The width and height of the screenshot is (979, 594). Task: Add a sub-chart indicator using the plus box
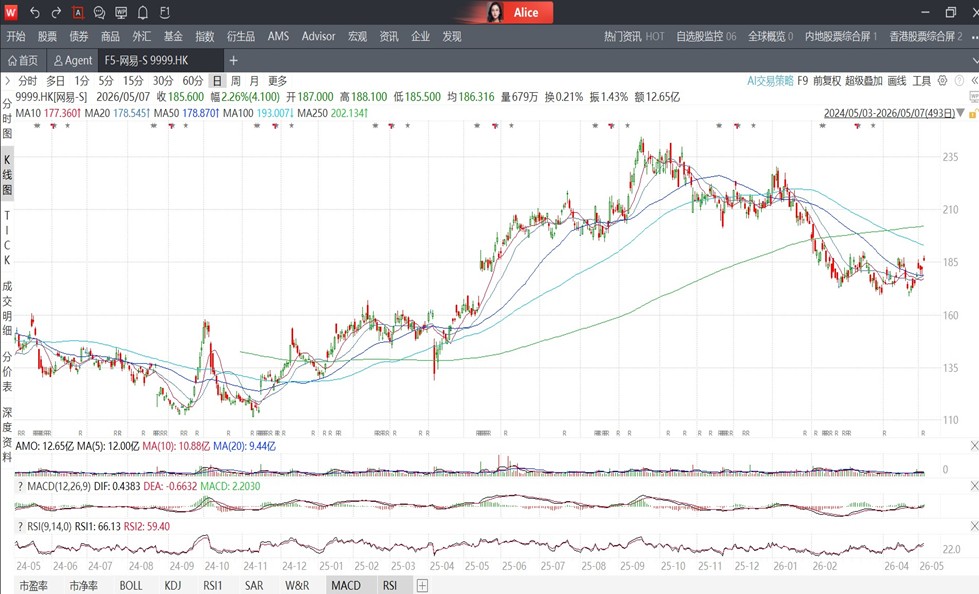click(423, 585)
